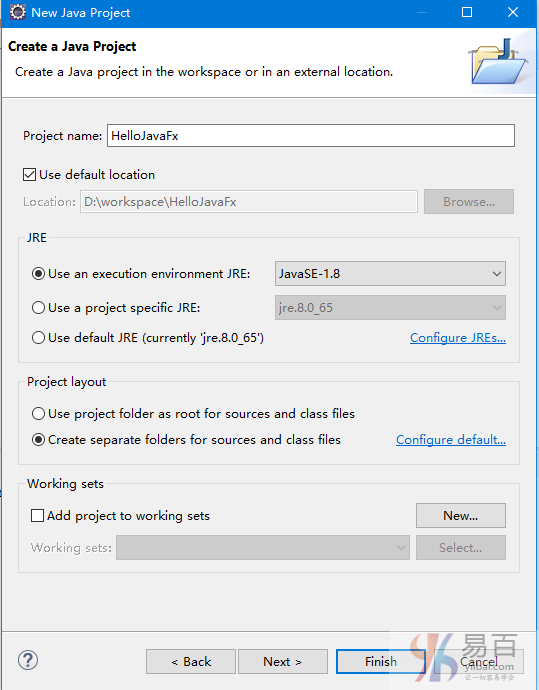Select Use an execution environment JRE
Viewport: 539px width, 690px height.
pos(38,274)
